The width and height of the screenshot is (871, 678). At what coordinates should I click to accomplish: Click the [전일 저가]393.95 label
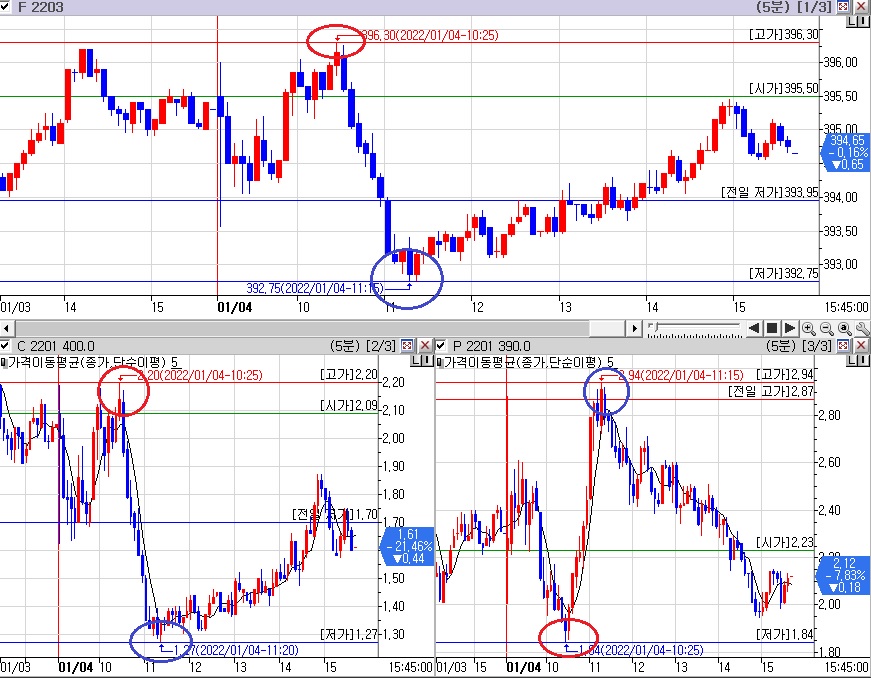770,192
